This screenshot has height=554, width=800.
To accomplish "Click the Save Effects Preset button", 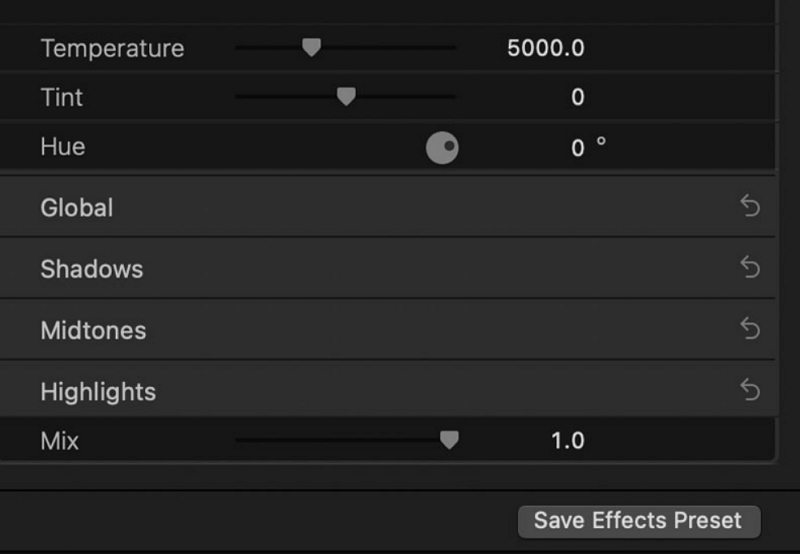I will click(638, 520).
